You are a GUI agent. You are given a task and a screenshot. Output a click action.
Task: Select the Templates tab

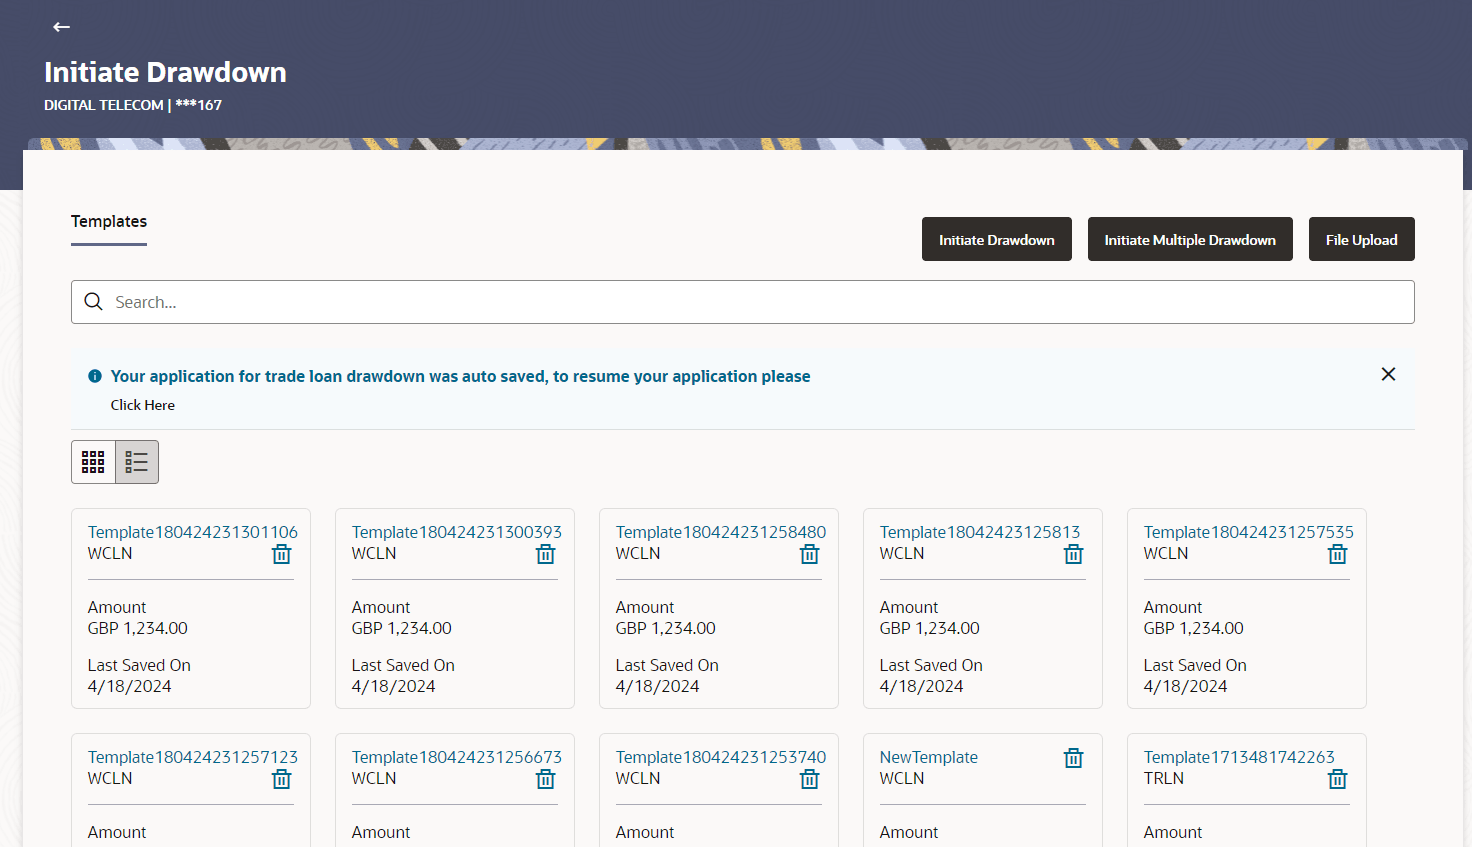tap(109, 222)
